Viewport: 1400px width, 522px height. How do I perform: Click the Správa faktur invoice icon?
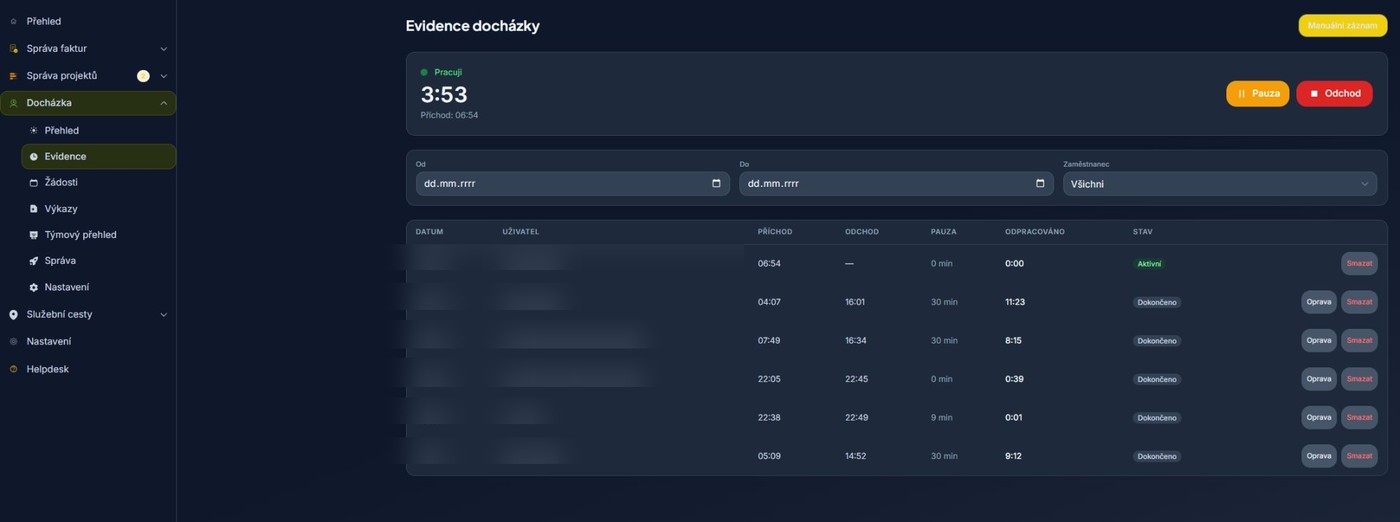[x=13, y=48]
